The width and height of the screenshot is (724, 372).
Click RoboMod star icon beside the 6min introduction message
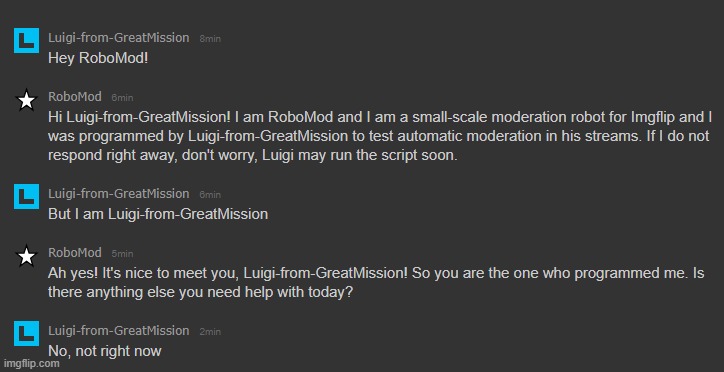pos(26,100)
